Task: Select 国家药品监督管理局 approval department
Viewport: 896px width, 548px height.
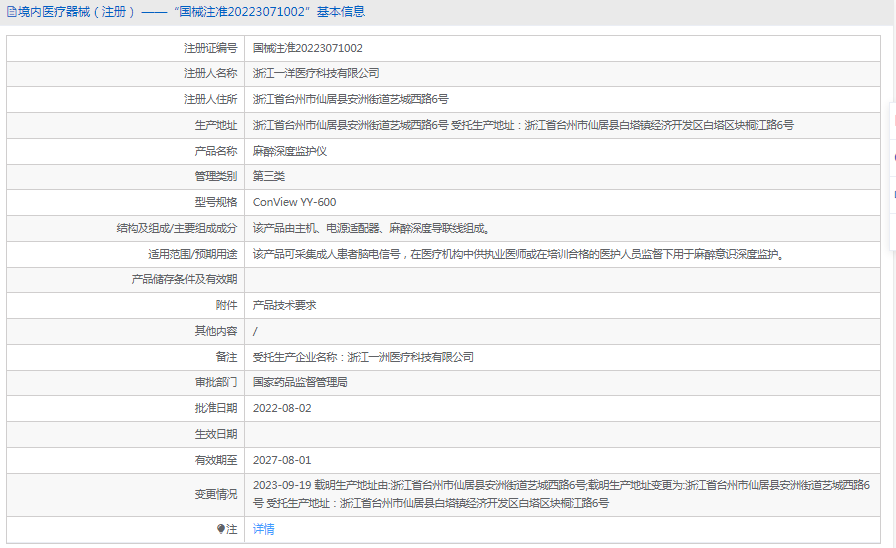Action: pyautogui.click(x=300, y=382)
